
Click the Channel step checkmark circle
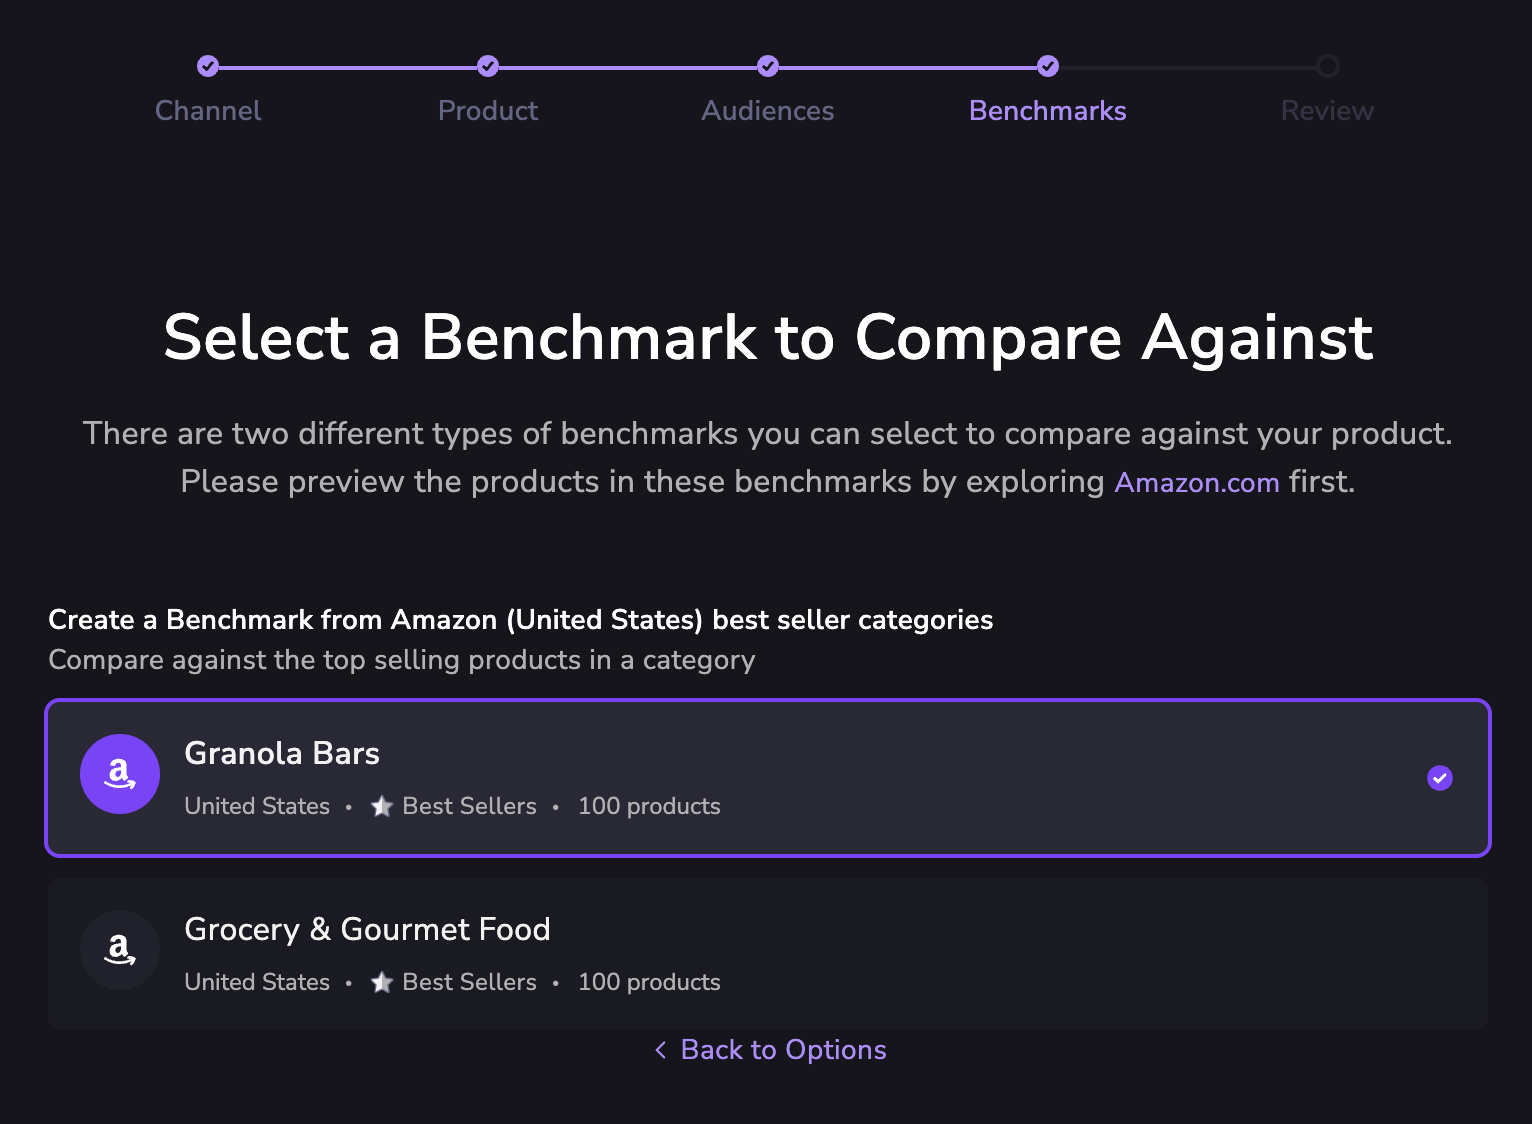click(x=208, y=66)
